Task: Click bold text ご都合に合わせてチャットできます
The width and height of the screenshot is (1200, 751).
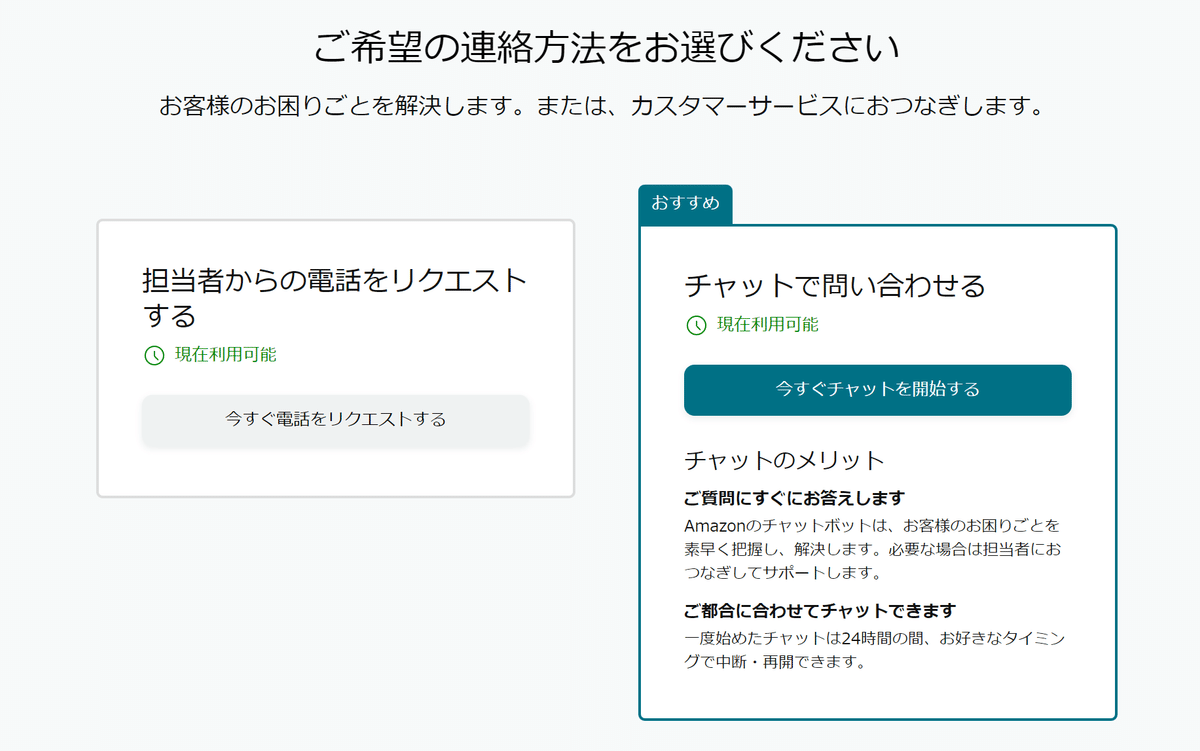Action: 820,610
